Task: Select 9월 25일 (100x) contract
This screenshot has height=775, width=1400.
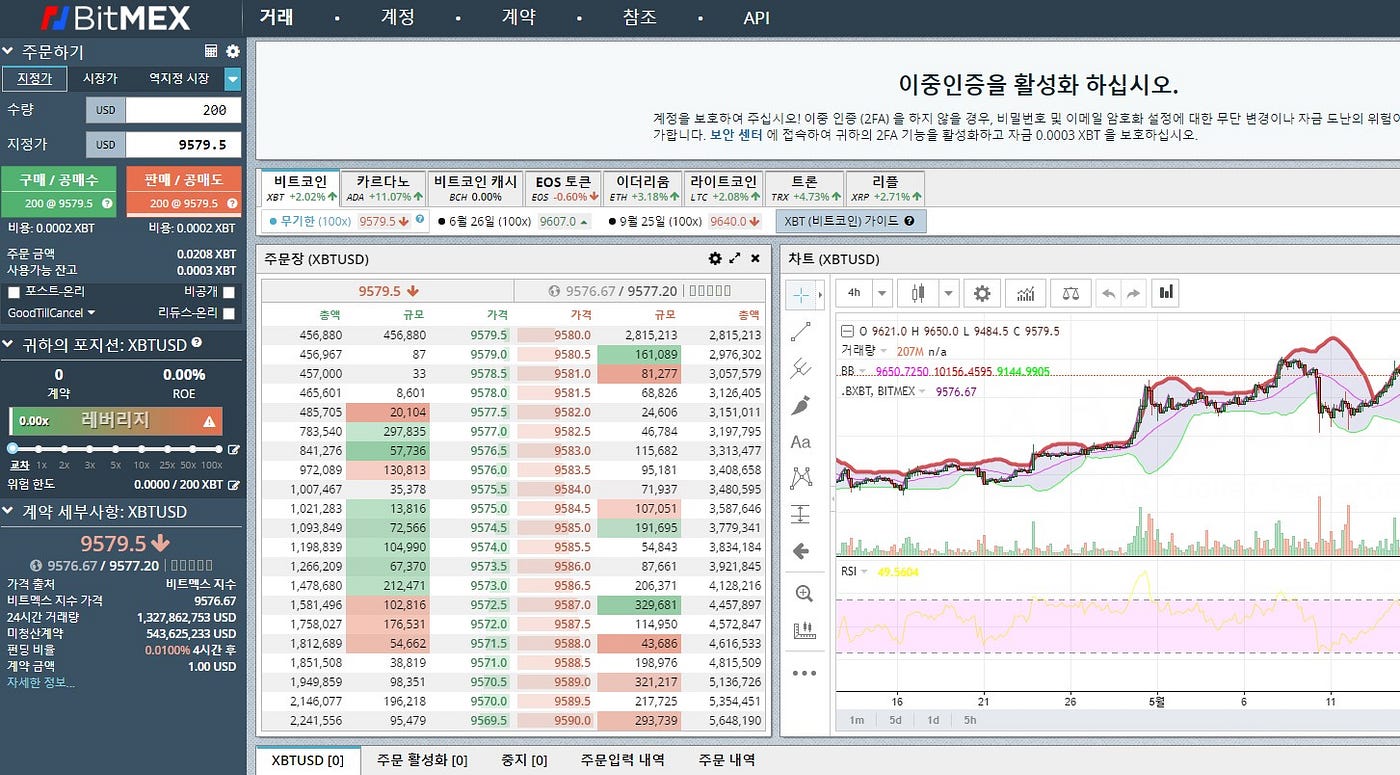Action: (x=656, y=221)
